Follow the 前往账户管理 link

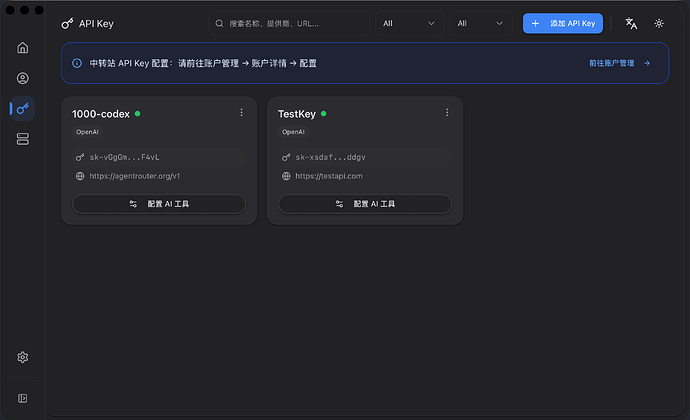click(x=620, y=63)
